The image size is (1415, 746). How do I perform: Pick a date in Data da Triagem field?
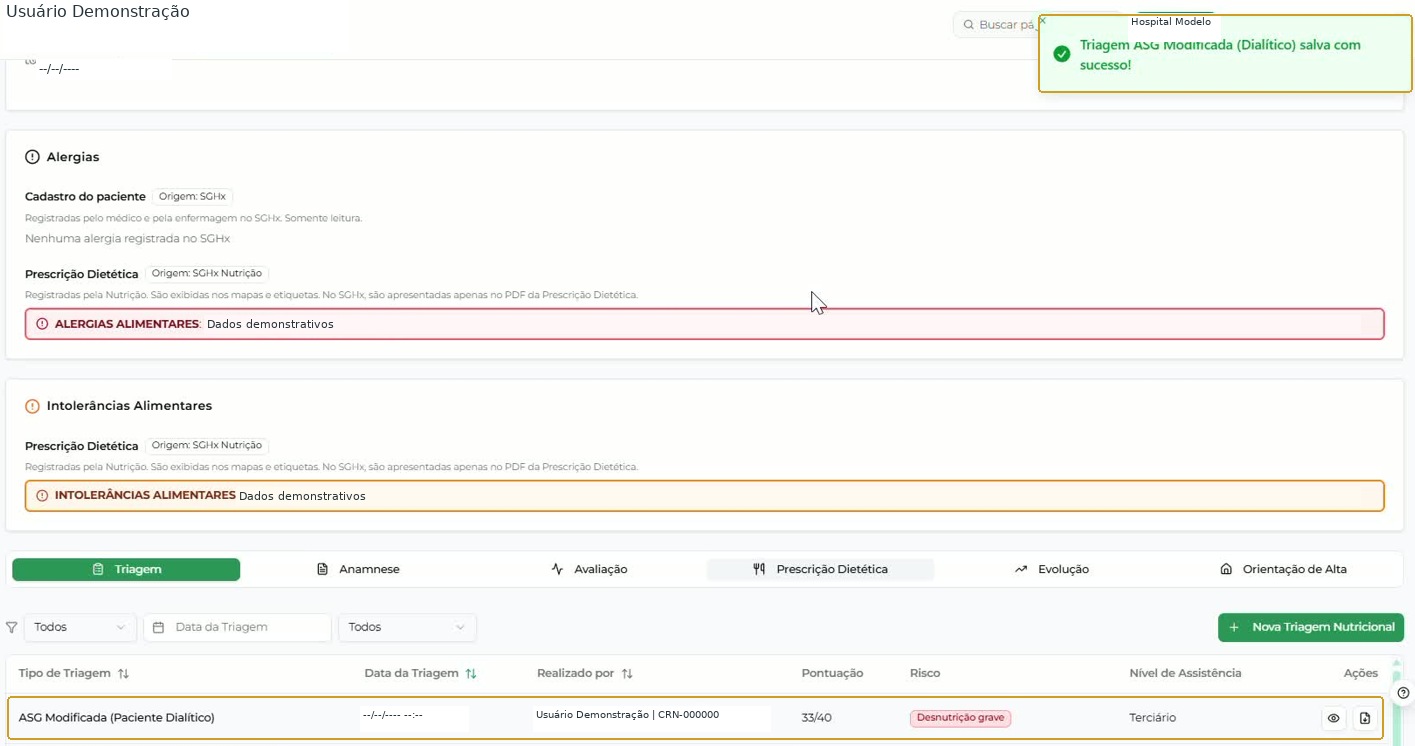237,627
